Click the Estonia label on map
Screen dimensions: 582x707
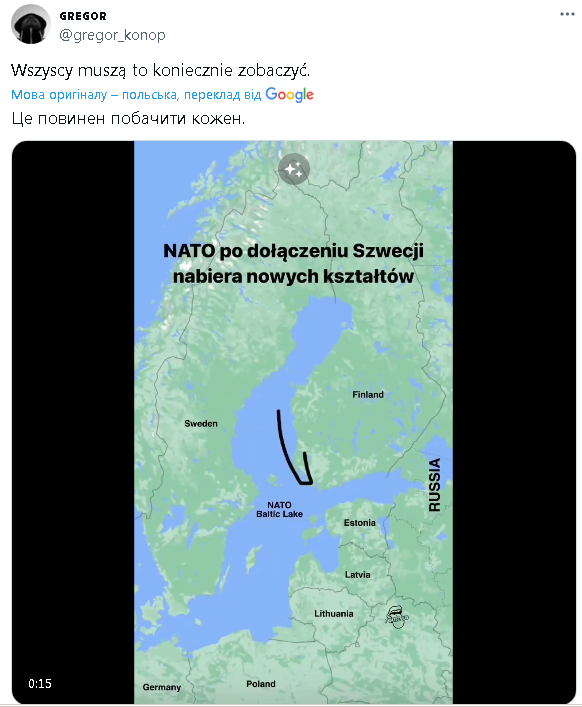[359, 523]
